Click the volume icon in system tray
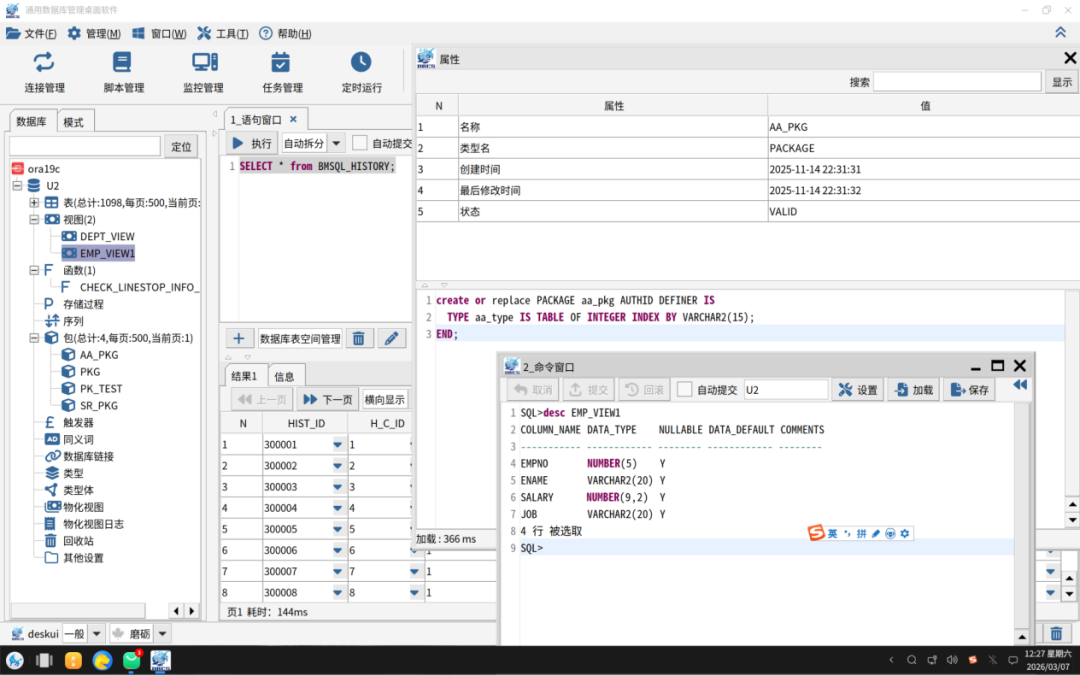 pos(952,660)
